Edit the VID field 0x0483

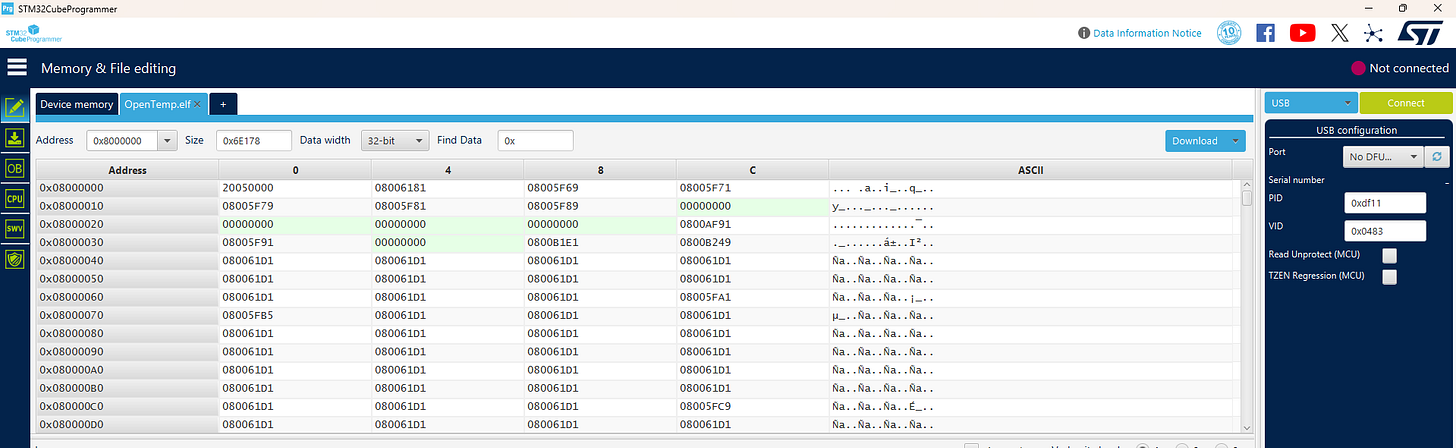pos(1385,231)
